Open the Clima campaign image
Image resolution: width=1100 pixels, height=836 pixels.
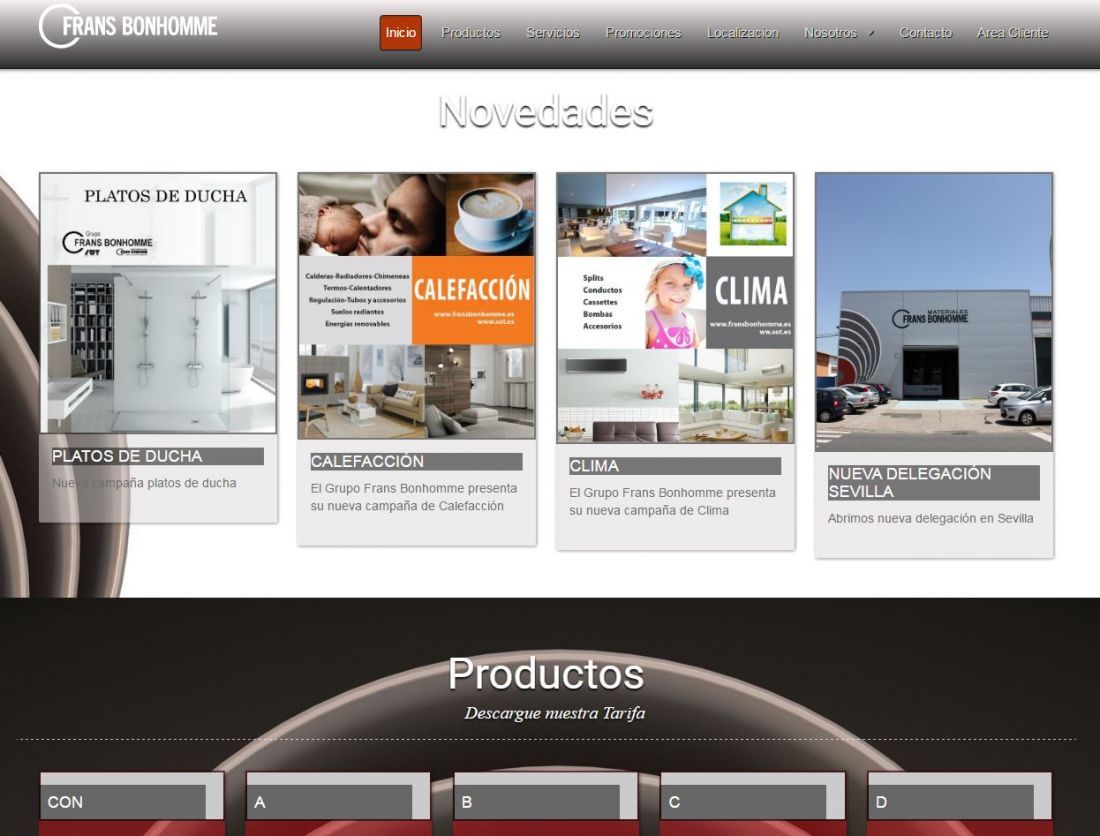(x=675, y=308)
